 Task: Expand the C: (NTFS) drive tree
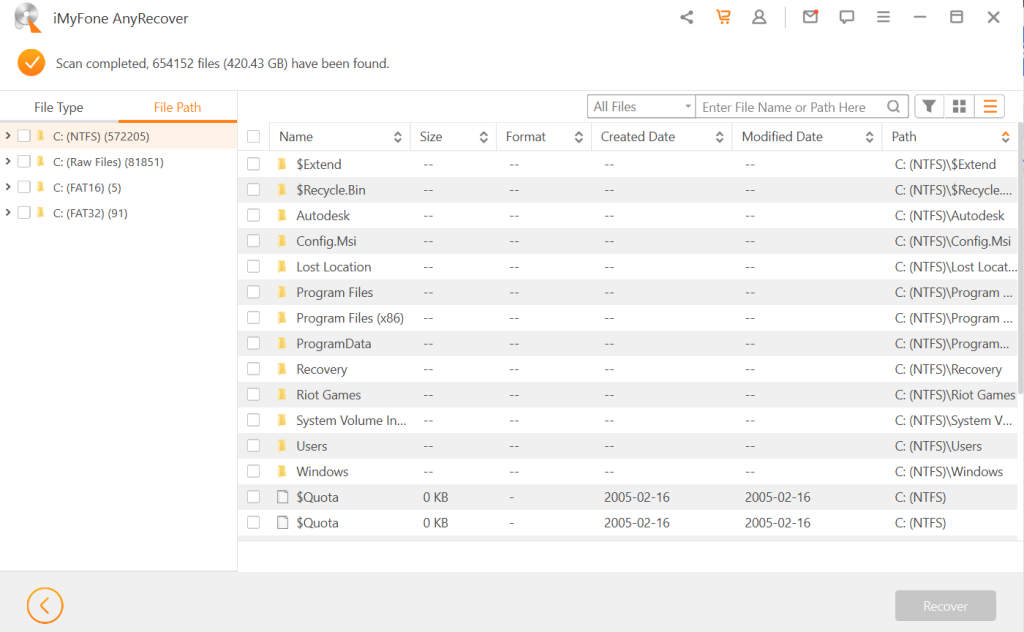coord(8,161)
